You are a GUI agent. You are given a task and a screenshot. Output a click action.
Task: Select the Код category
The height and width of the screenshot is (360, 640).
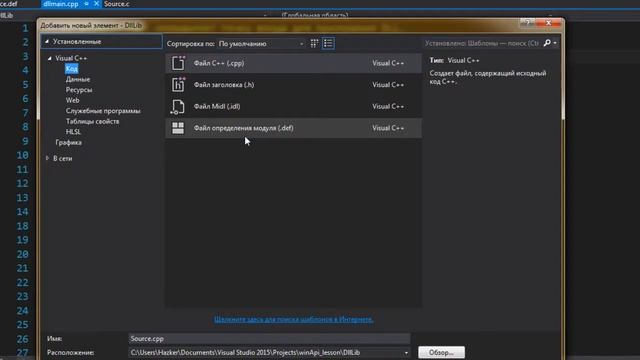click(x=71, y=69)
